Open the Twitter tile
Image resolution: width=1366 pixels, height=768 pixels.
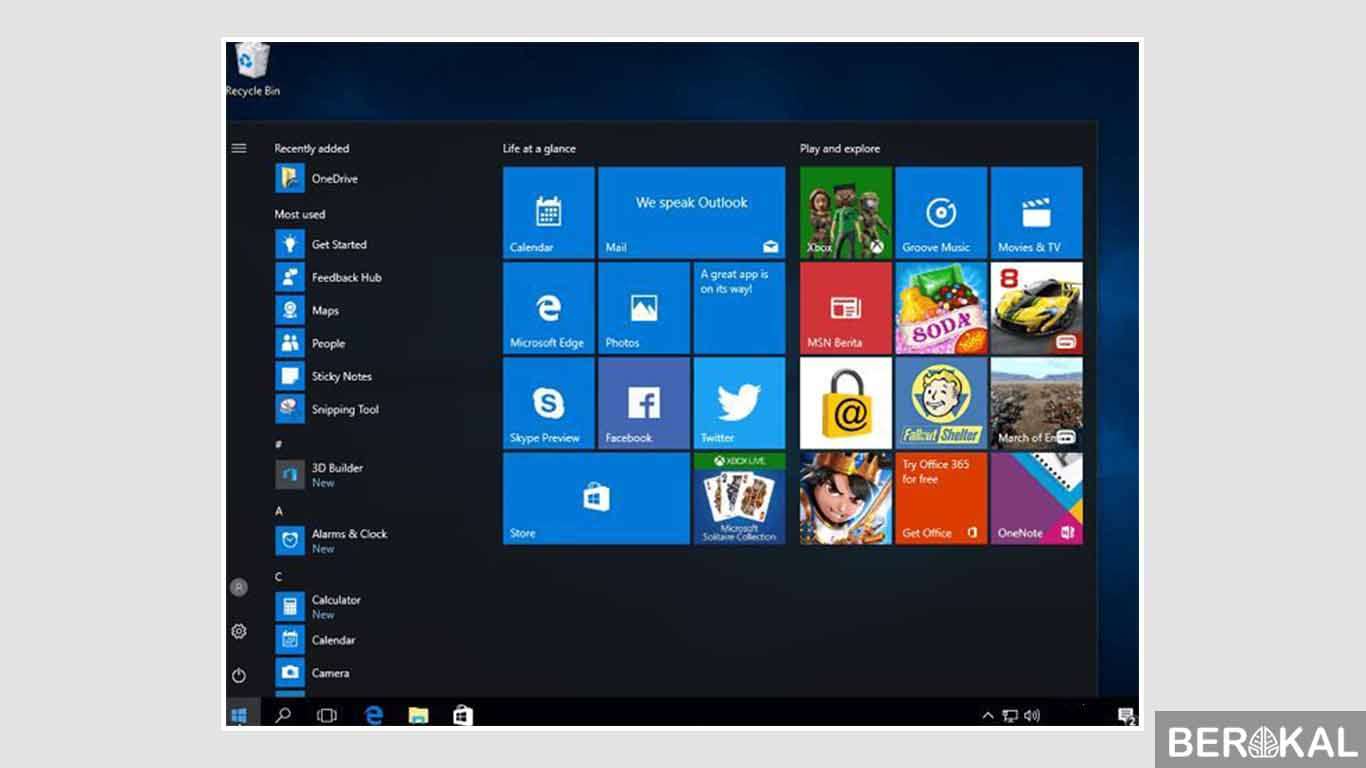pyautogui.click(x=739, y=403)
